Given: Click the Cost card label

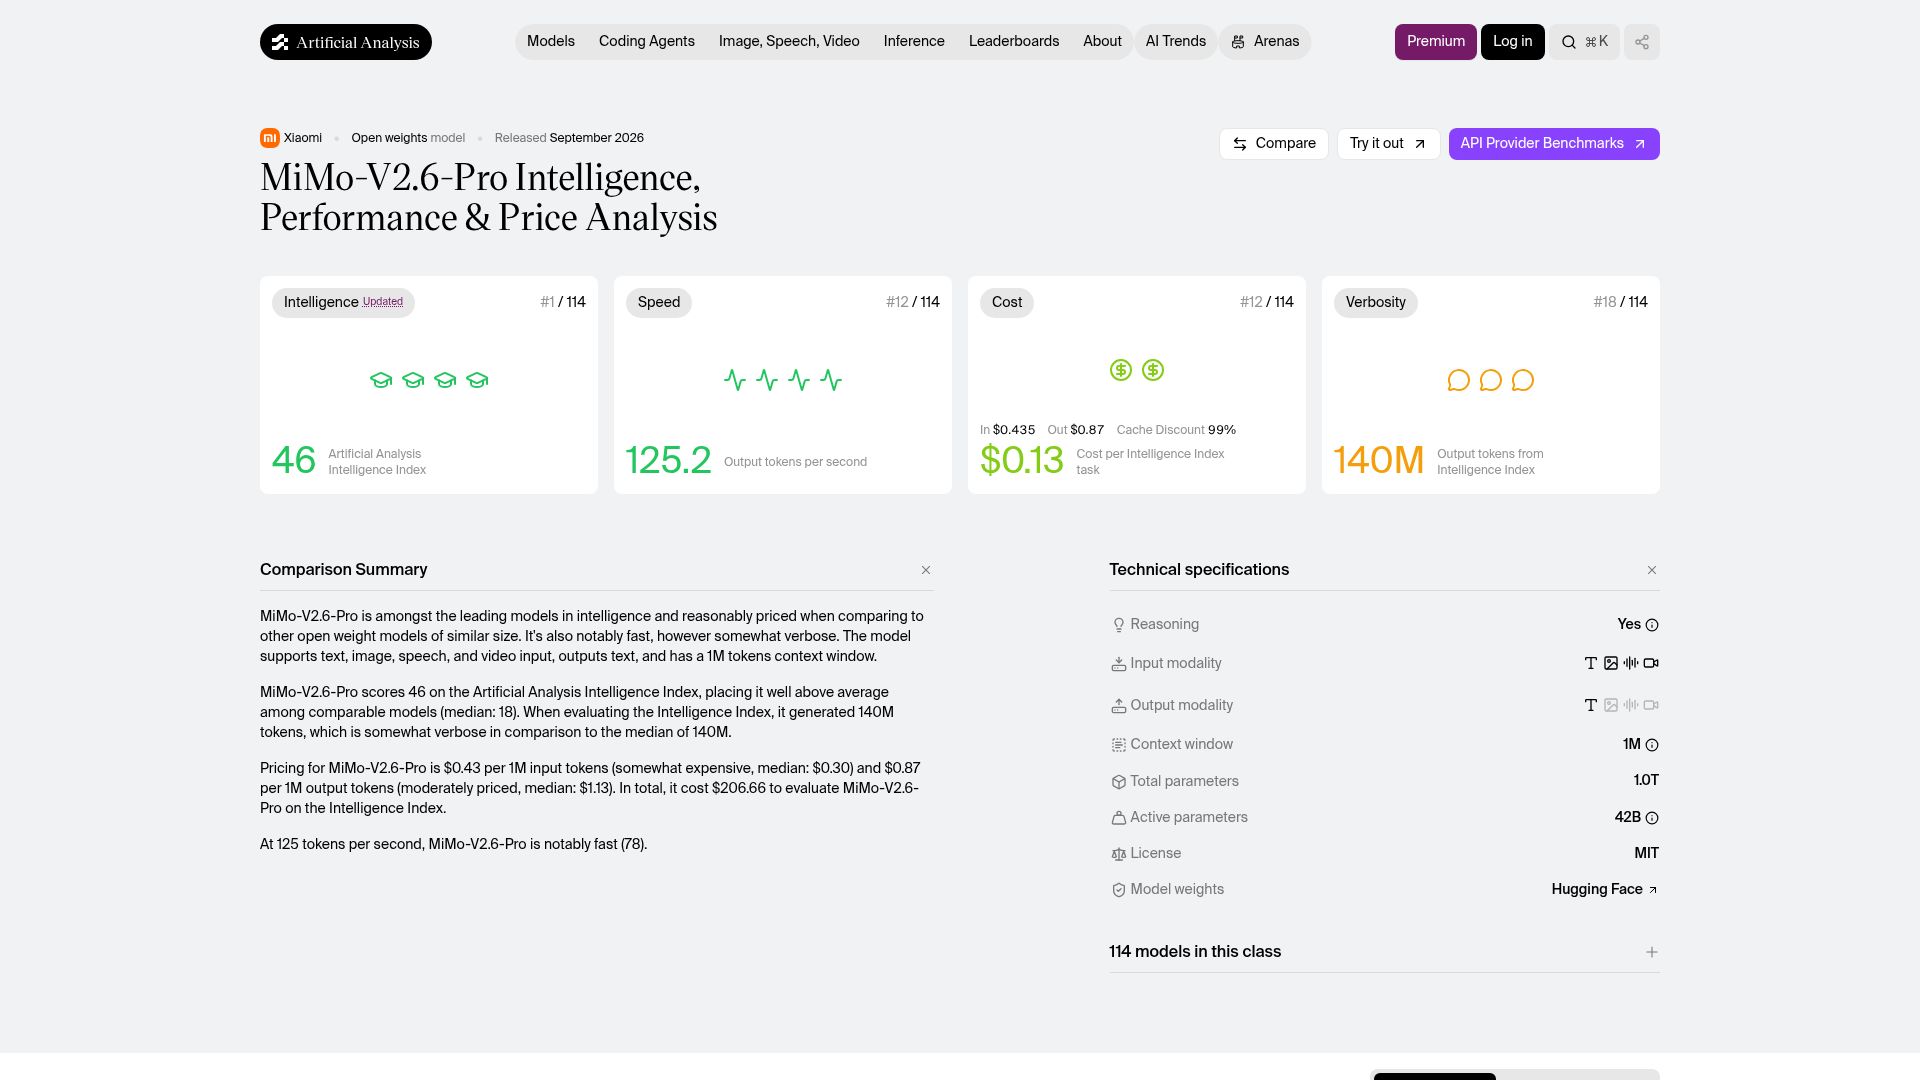Looking at the screenshot, I should pyautogui.click(x=1007, y=302).
